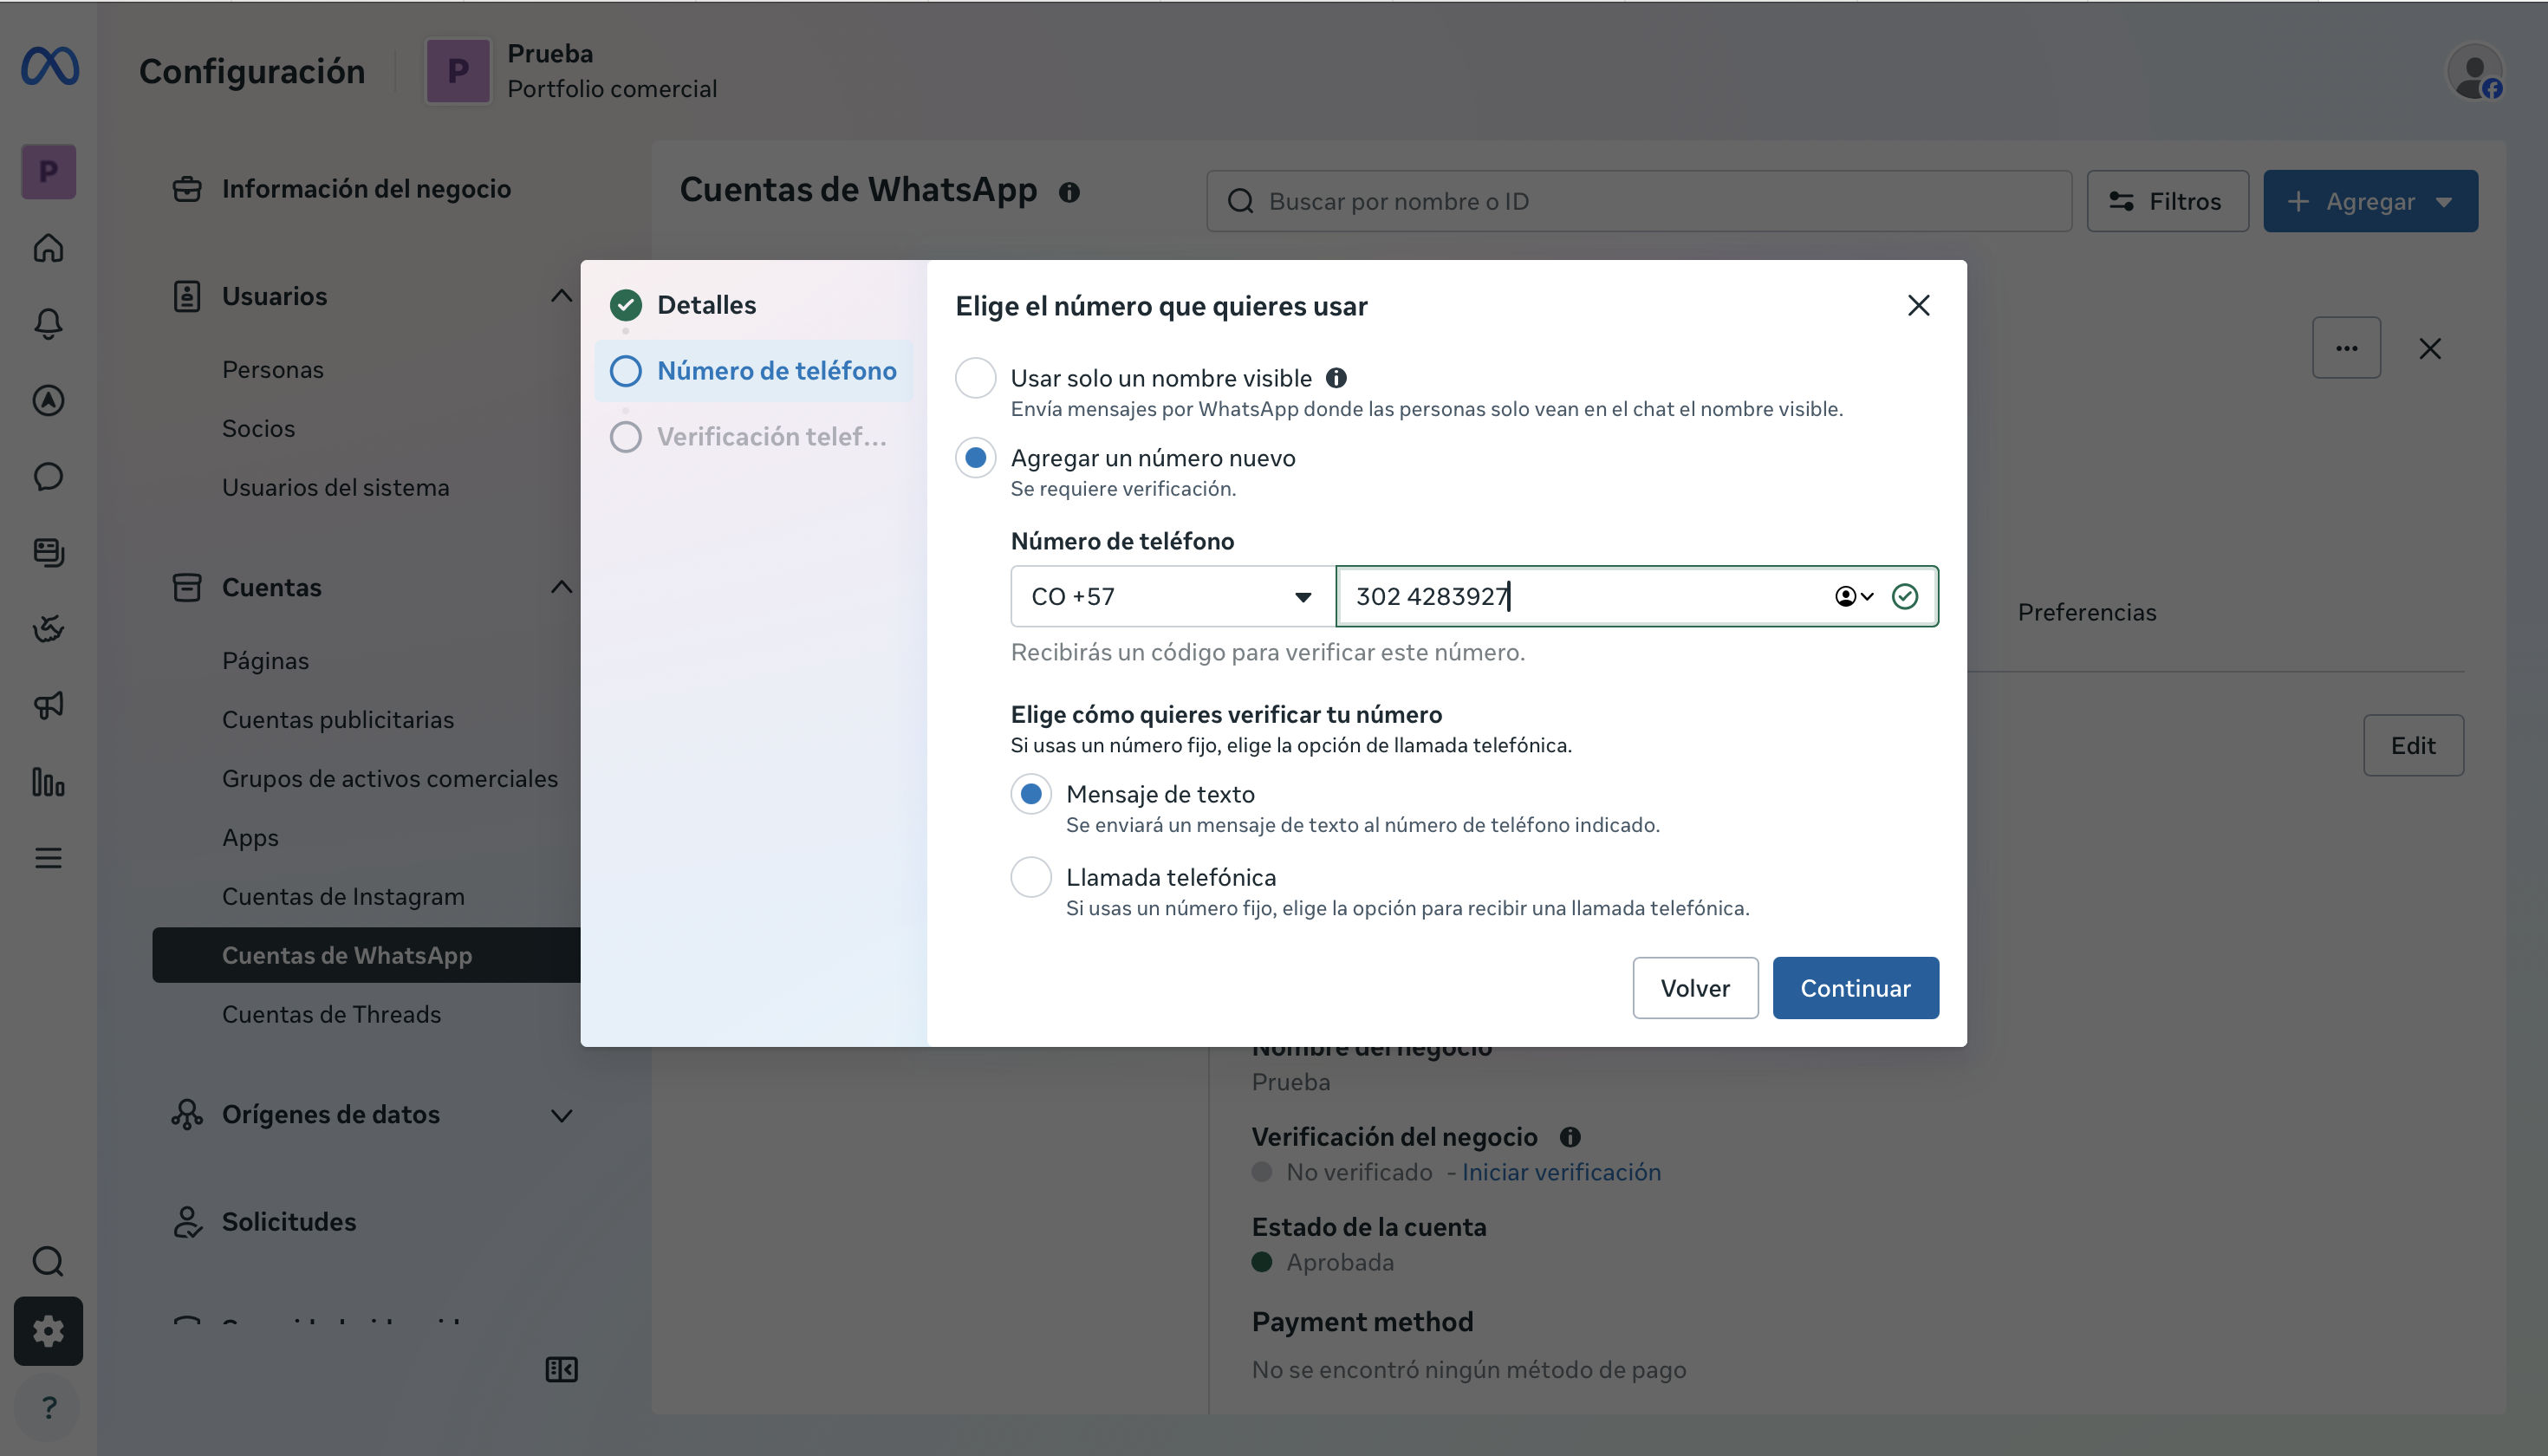Open the help question mark icon
The width and height of the screenshot is (2548, 1456).
point(48,1408)
